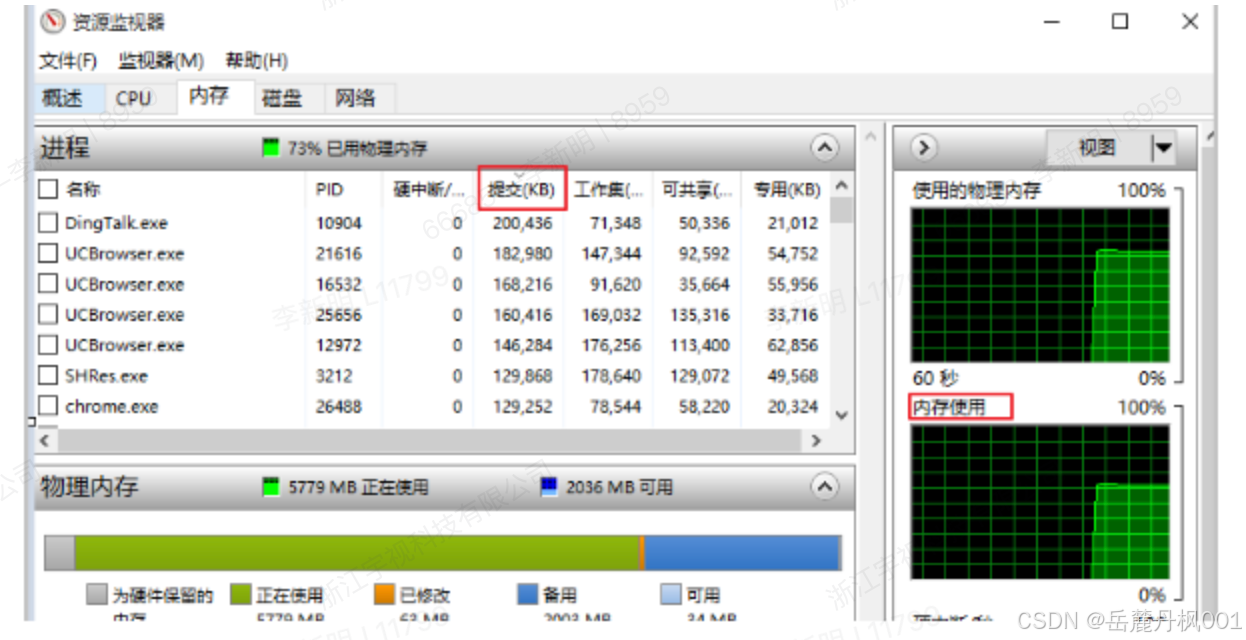Check the UCBrowser.exe PID 21616 checkbox
Screen dimensions: 1246x640
(48, 253)
